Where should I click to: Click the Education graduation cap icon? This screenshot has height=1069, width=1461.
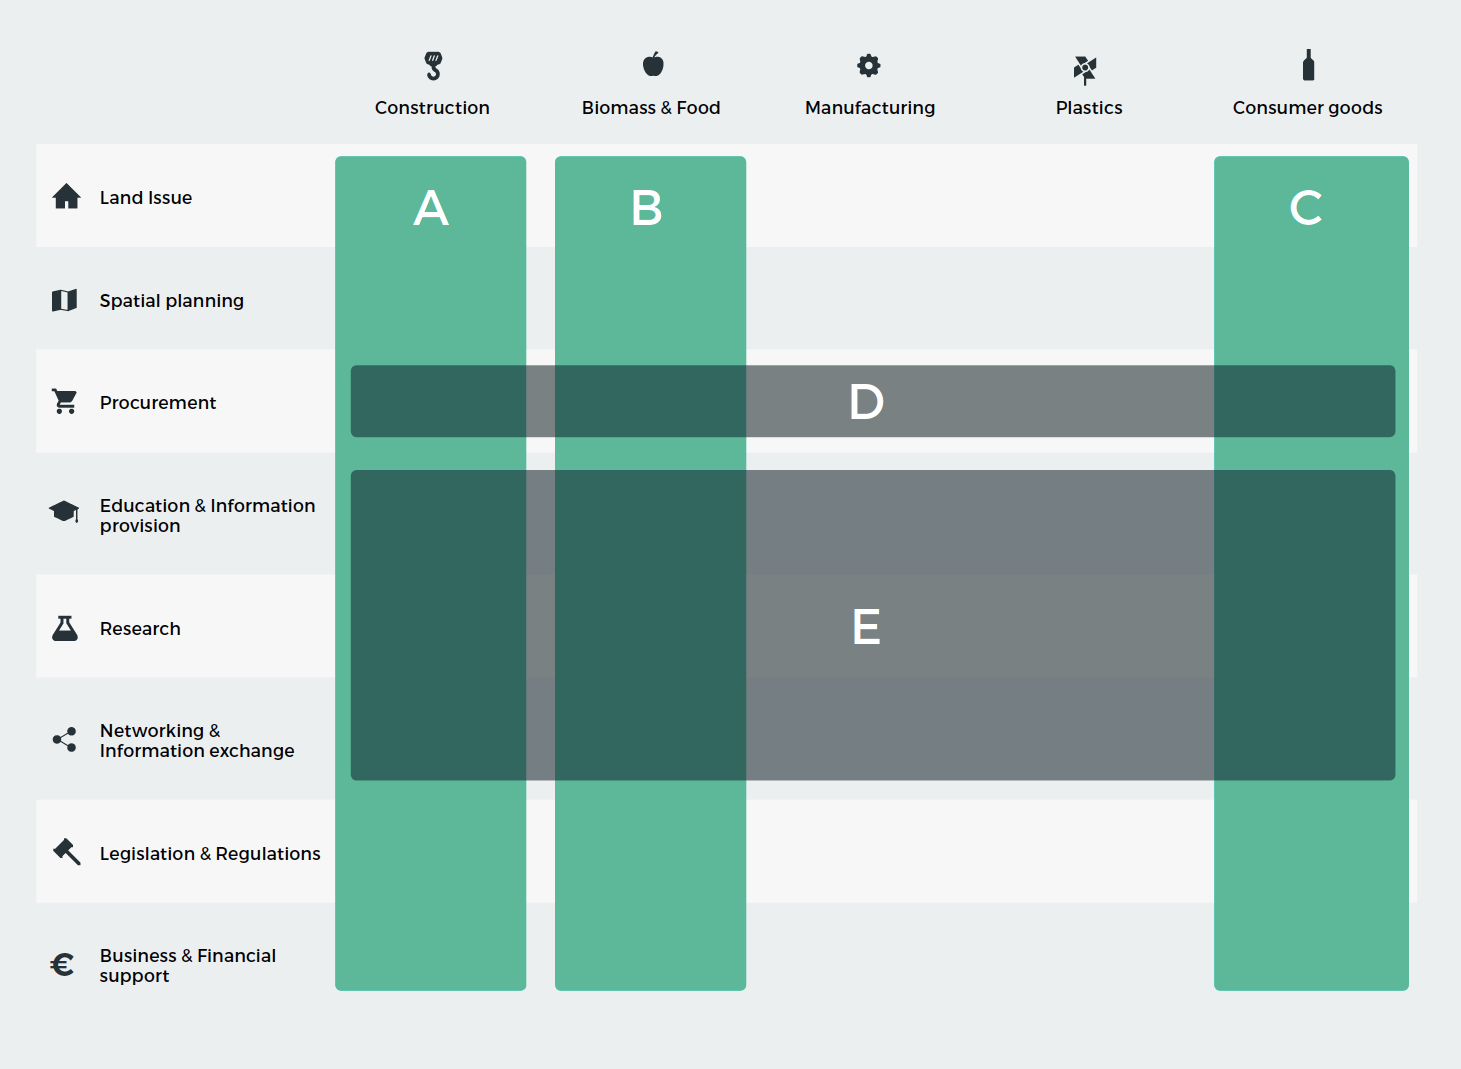65,512
